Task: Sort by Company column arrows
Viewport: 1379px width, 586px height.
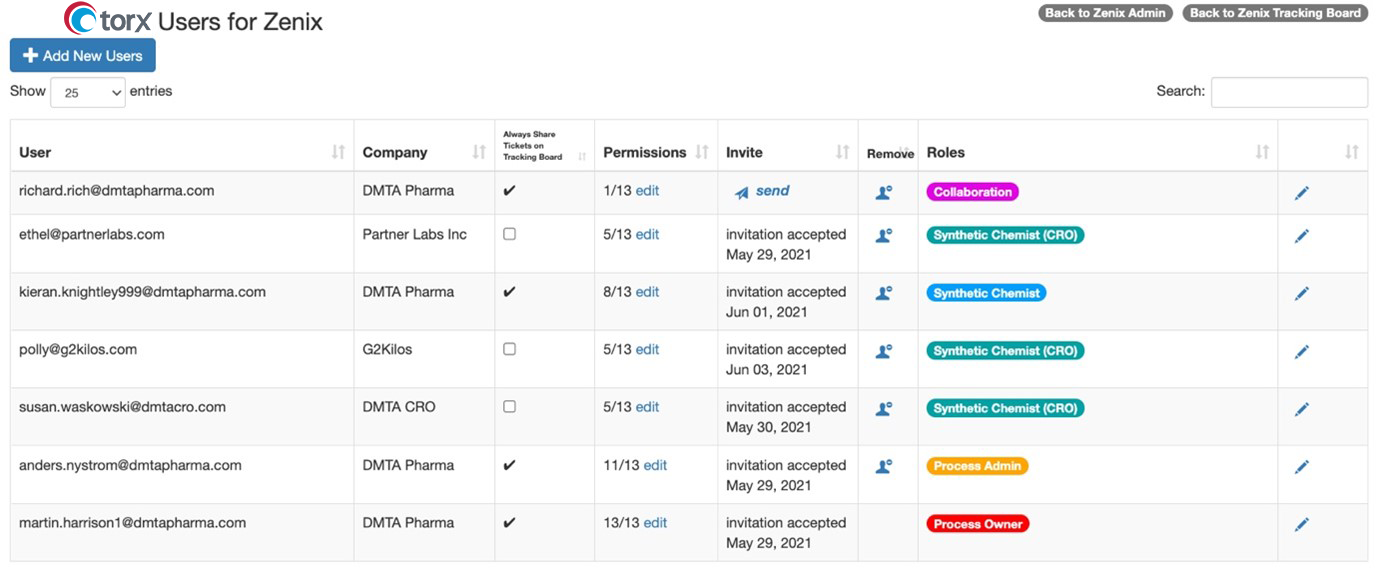Action: click(x=479, y=152)
